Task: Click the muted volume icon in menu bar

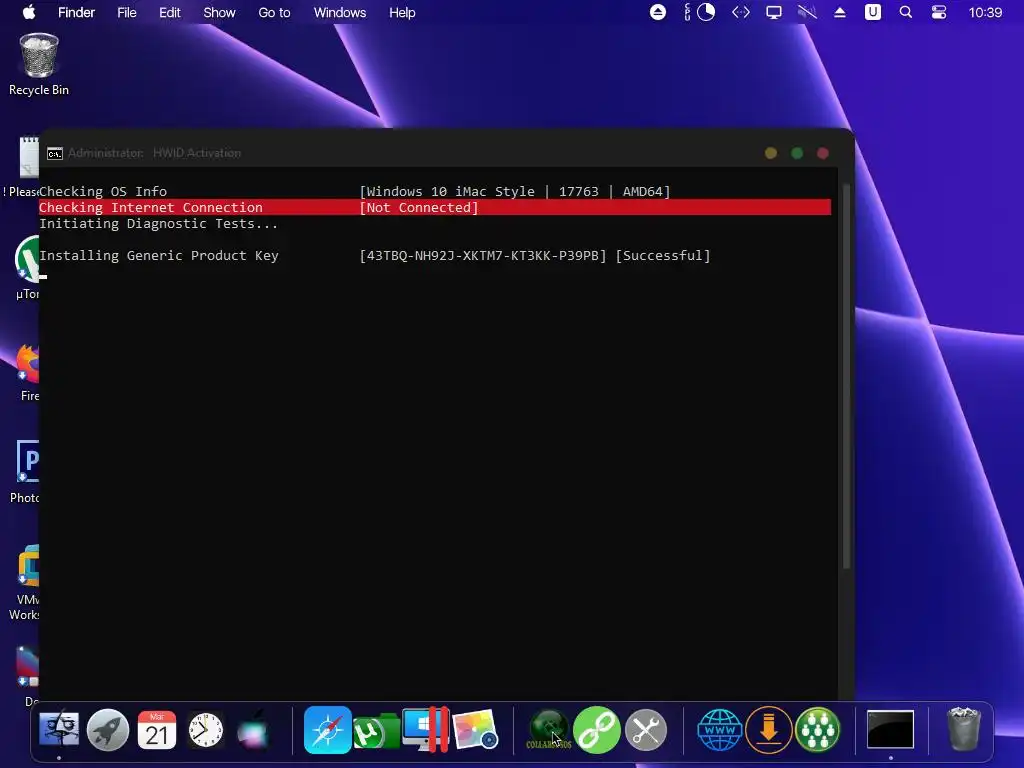Action: pos(807,12)
